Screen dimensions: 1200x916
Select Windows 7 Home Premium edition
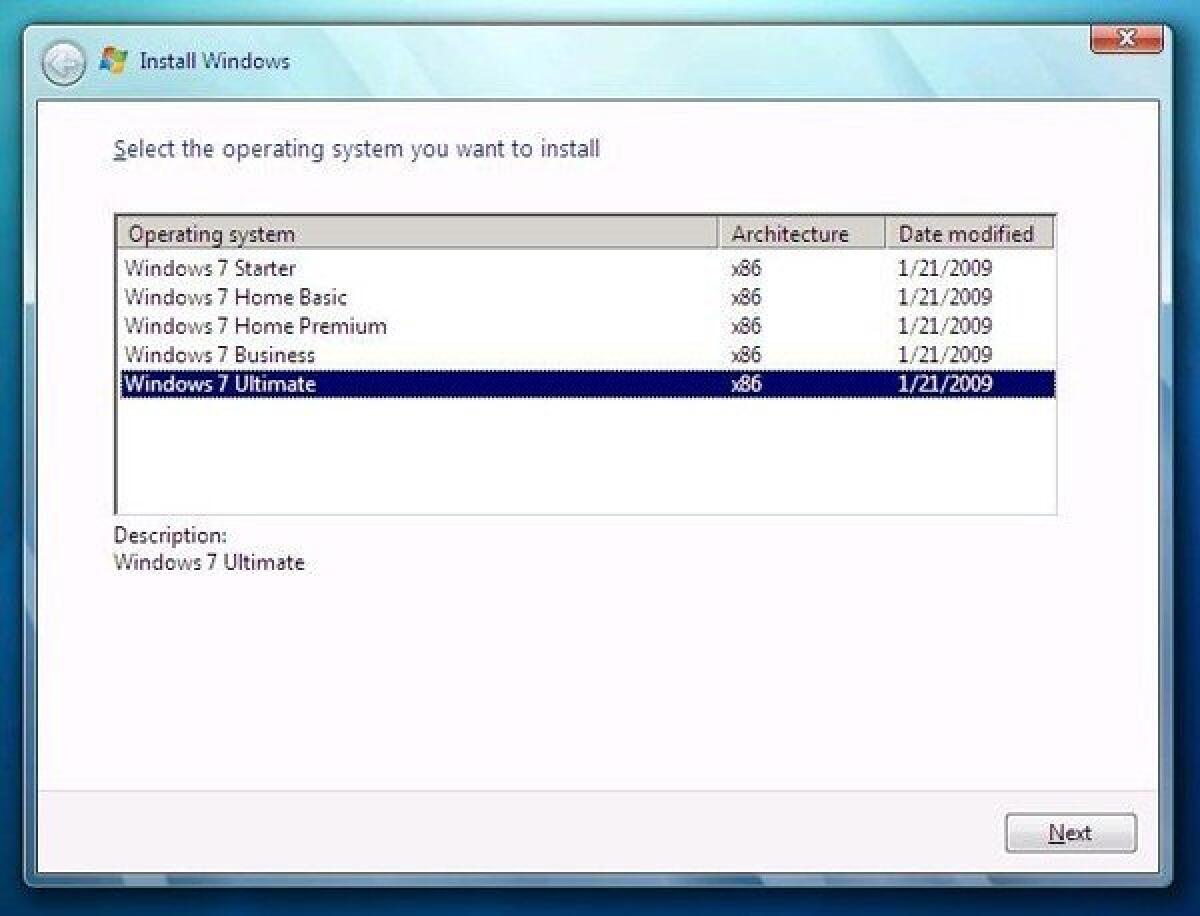click(255, 326)
